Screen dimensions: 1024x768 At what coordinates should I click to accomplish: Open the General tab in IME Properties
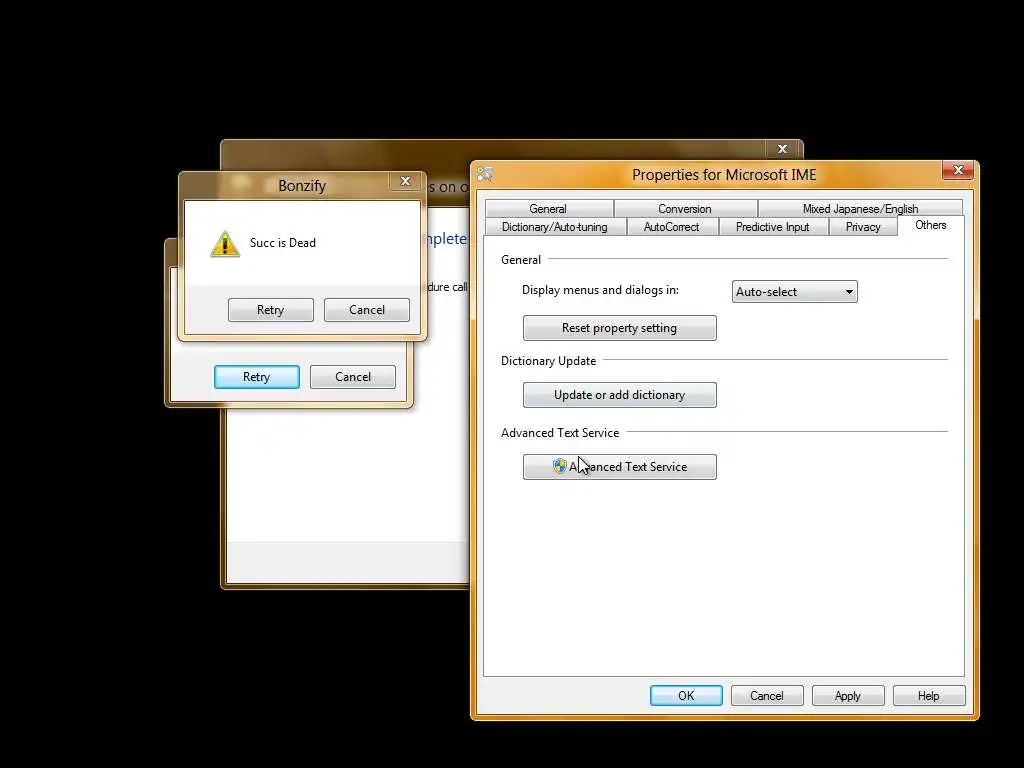tap(549, 208)
